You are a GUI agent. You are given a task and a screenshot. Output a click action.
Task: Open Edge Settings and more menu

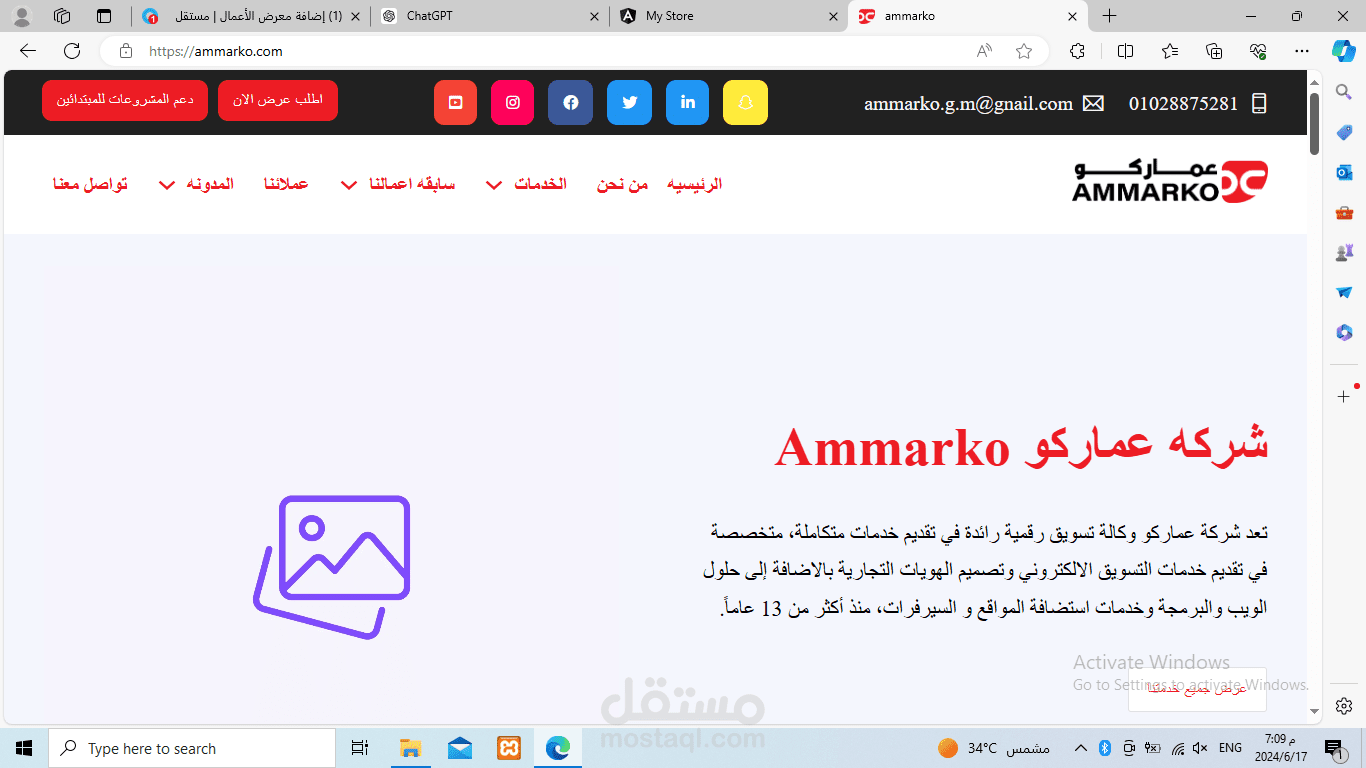click(x=1302, y=51)
